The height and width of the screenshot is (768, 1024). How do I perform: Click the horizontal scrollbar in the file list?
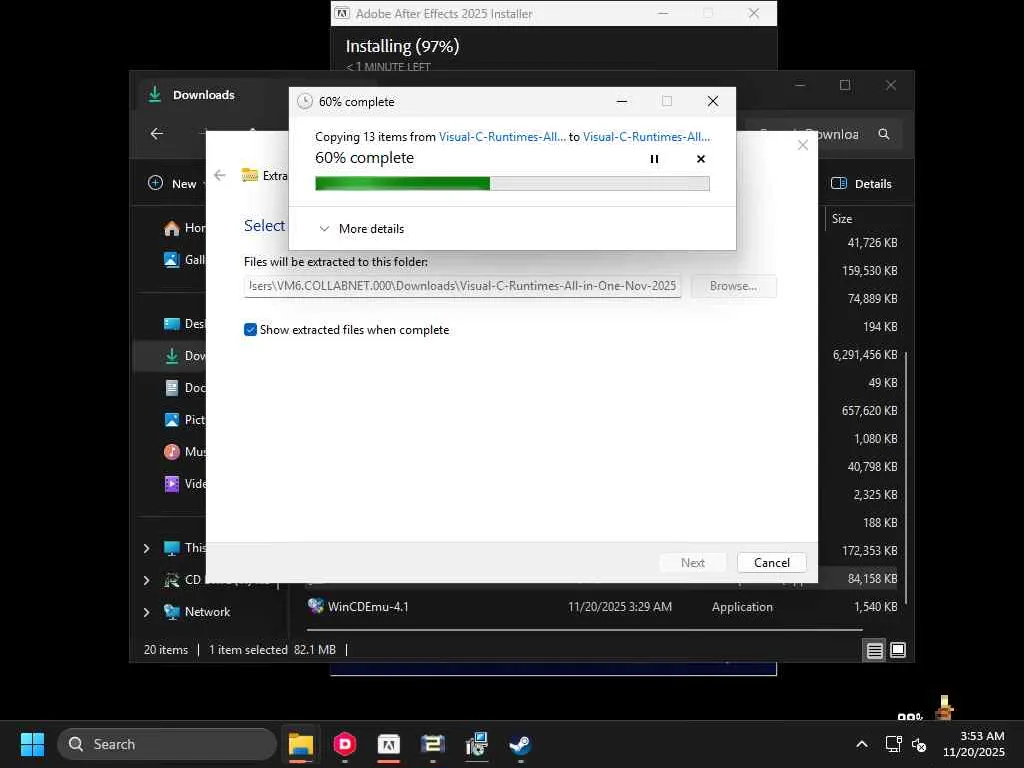coord(584,630)
